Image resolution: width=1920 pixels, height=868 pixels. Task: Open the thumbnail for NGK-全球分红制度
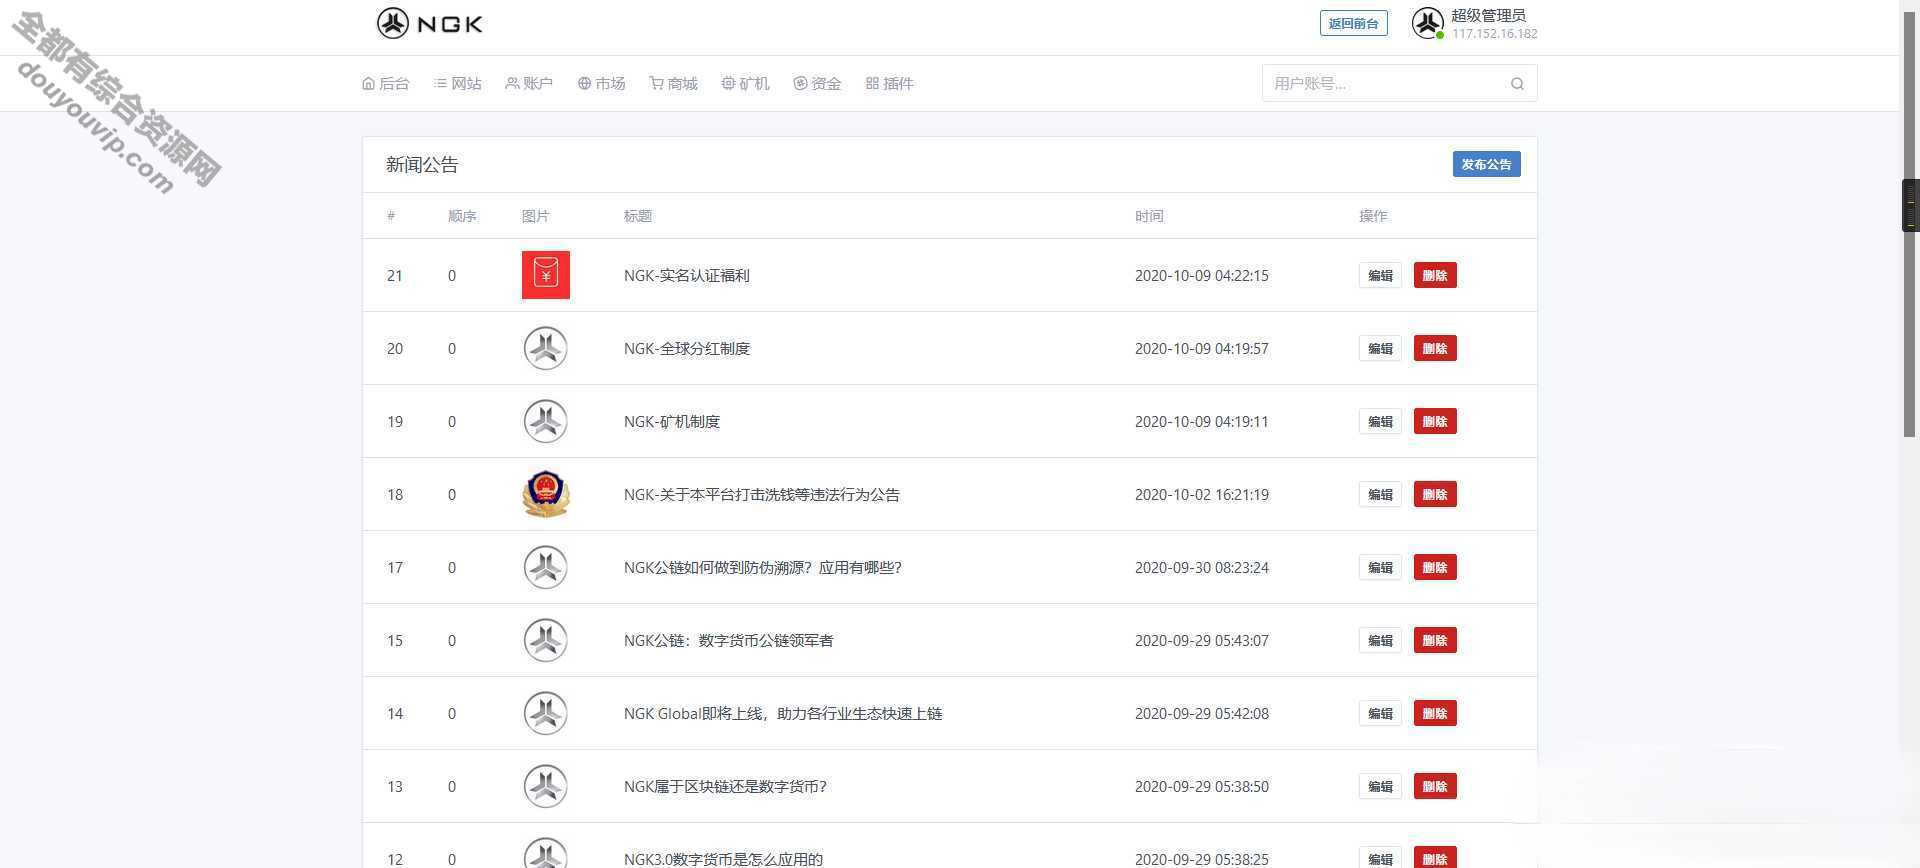[546, 348]
